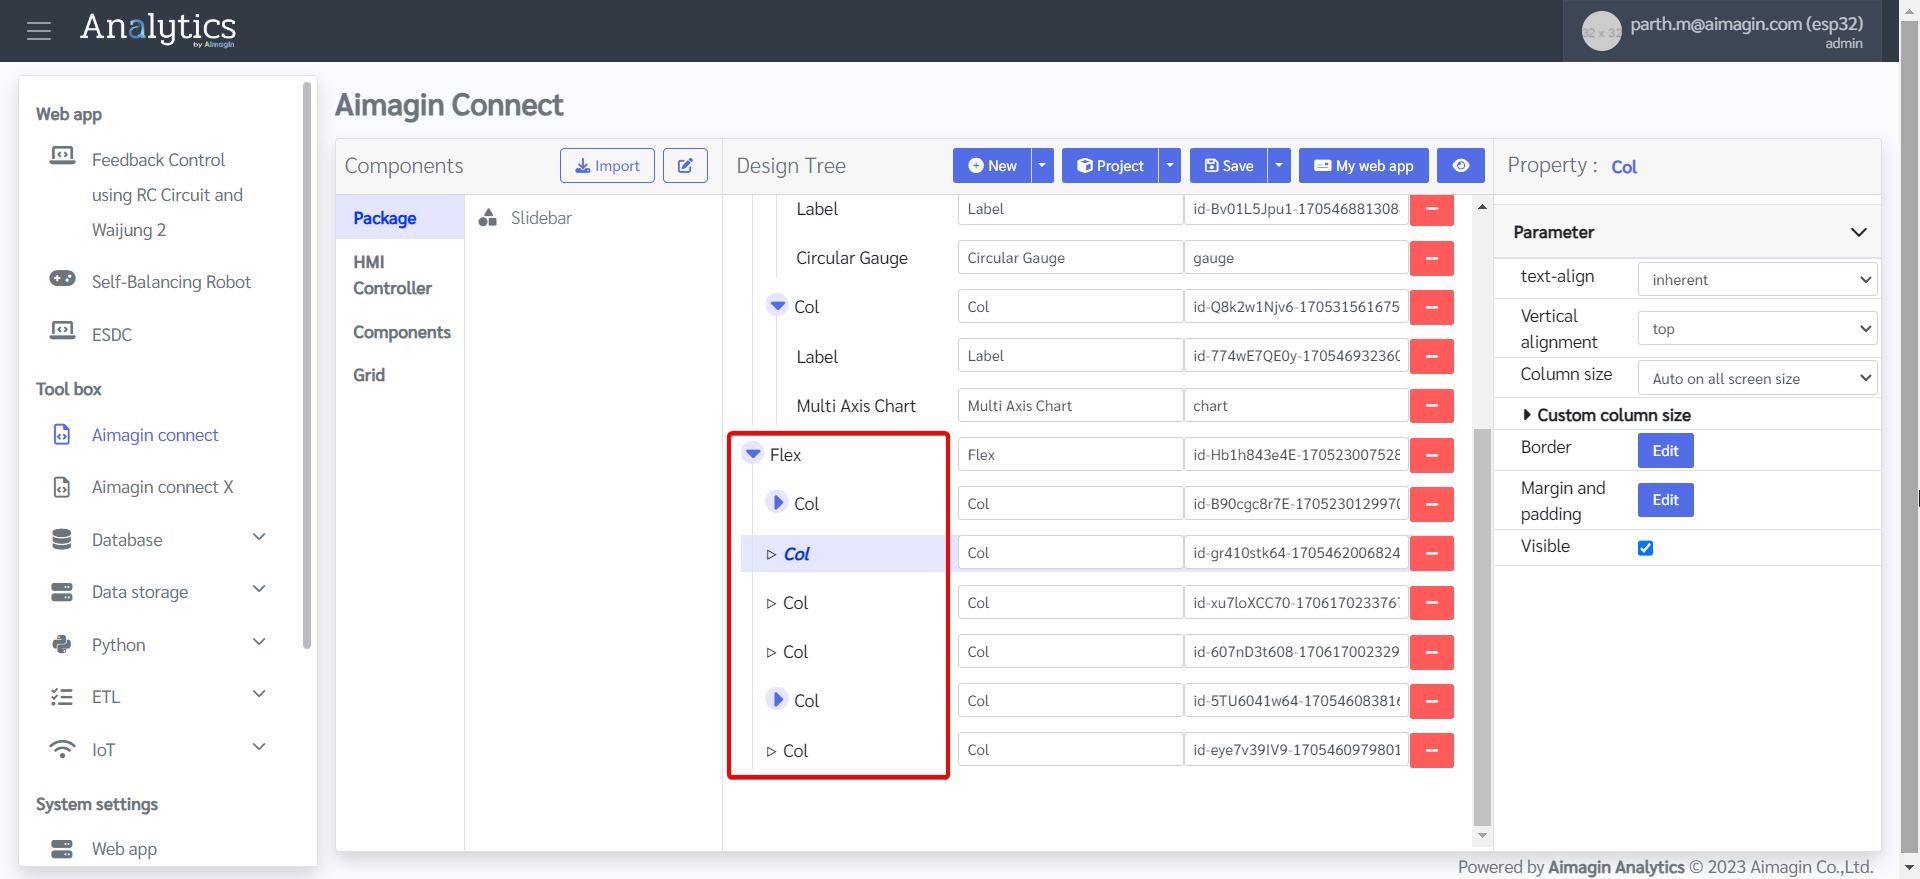Select the Package tab
The width and height of the screenshot is (1920, 879).
click(x=399, y=218)
